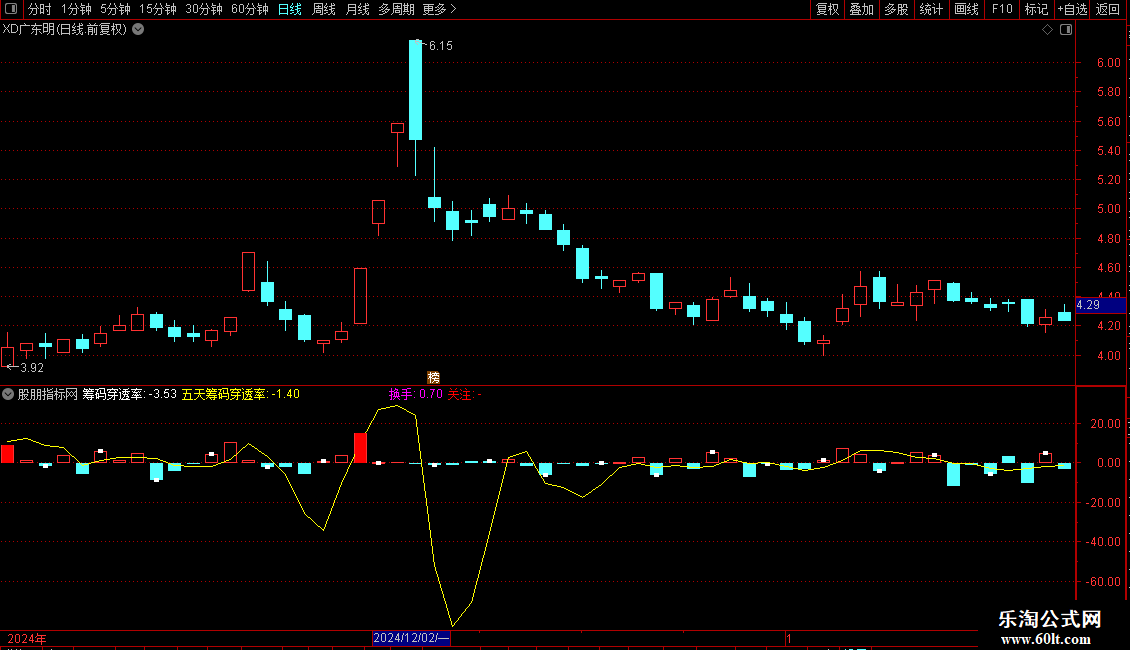This screenshot has height=650, width=1130.
Task: Switch to 分时 intraday chart
Action: [x=40, y=9]
